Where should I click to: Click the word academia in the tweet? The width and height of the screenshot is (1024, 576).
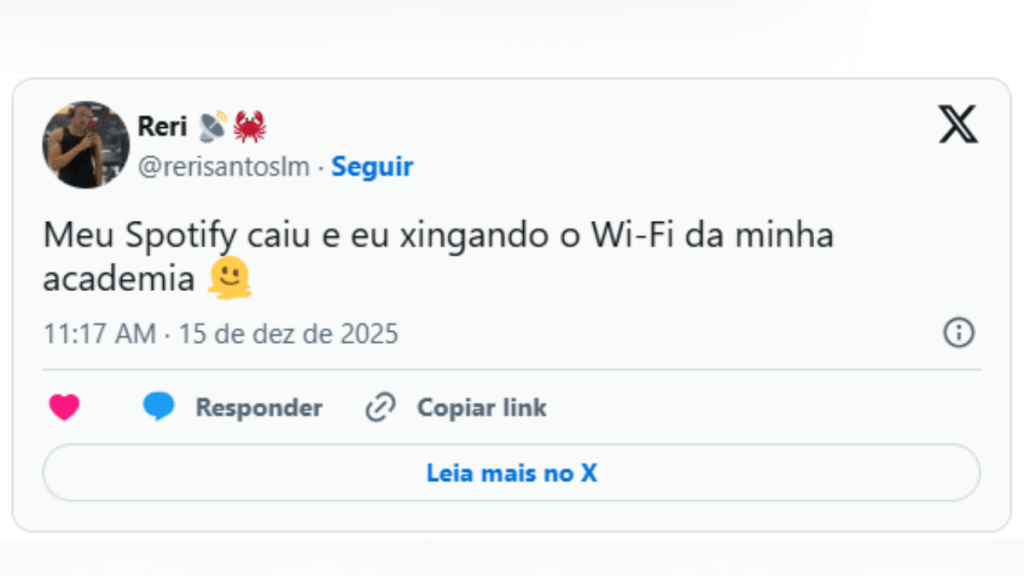118,279
